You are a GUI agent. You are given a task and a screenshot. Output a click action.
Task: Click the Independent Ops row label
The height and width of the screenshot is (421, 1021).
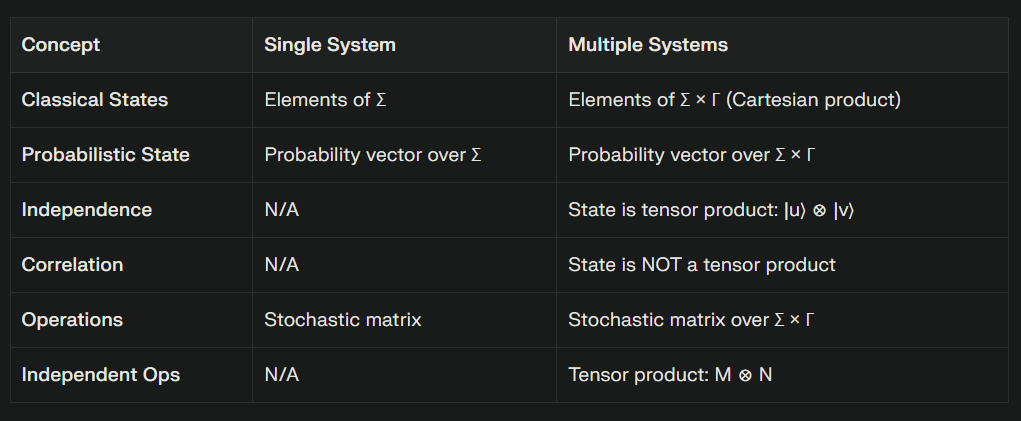100,375
